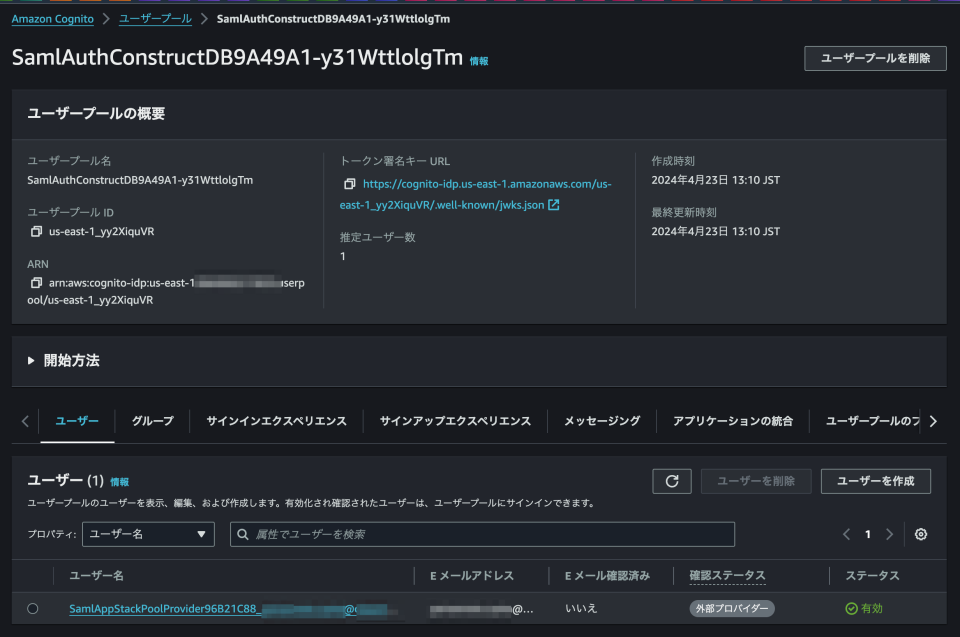Click the いいえ email verified cell

click(581, 608)
